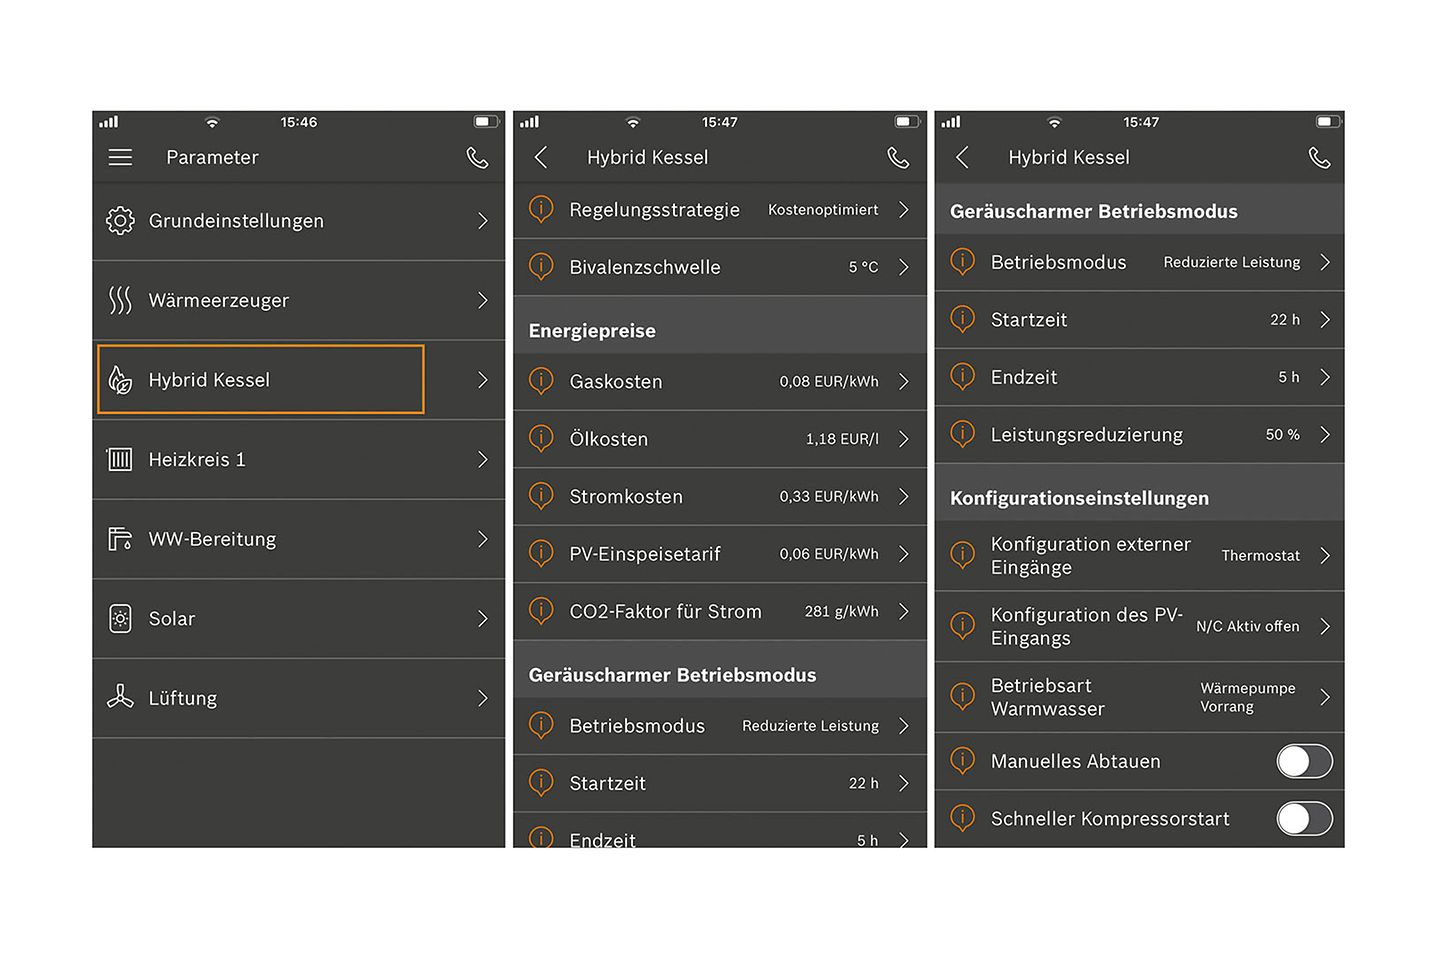Tap the phone icon in Parameter header
The width and height of the screenshot is (1440, 960).
[478, 158]
